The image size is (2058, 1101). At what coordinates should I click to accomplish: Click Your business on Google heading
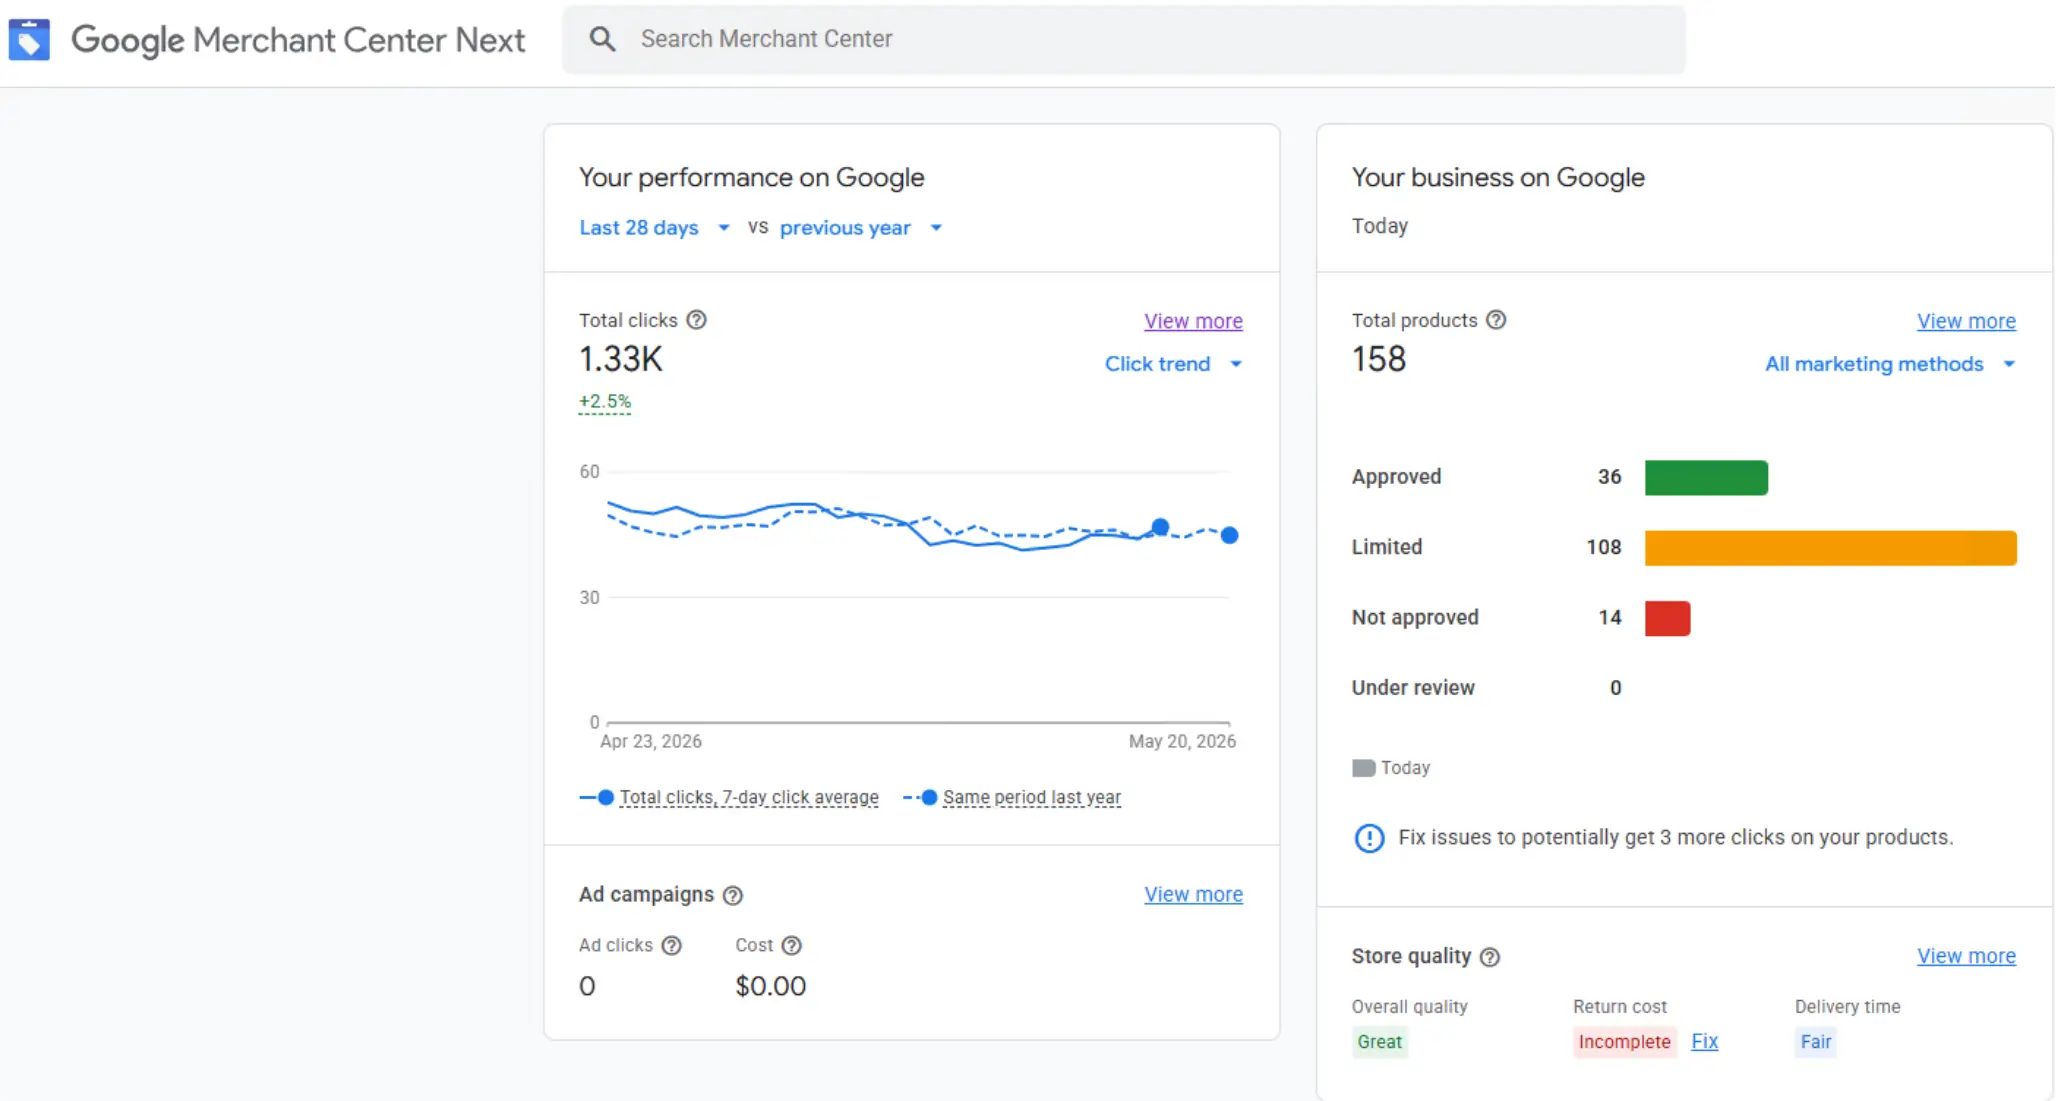pos(1498,177)
